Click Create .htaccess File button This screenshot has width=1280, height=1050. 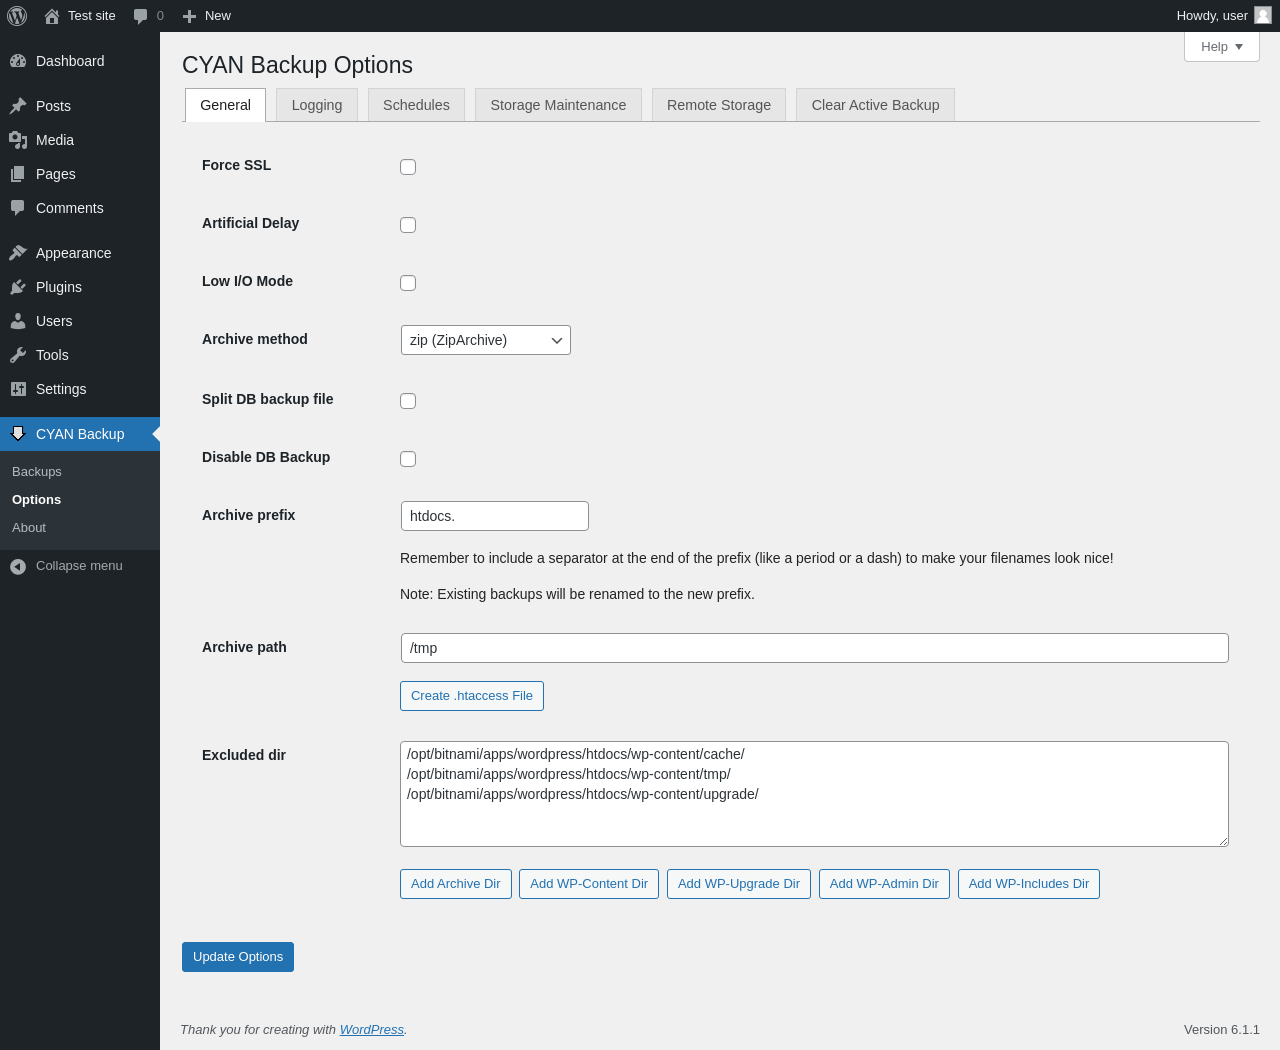pyautogui.click(x=472, y=696)
